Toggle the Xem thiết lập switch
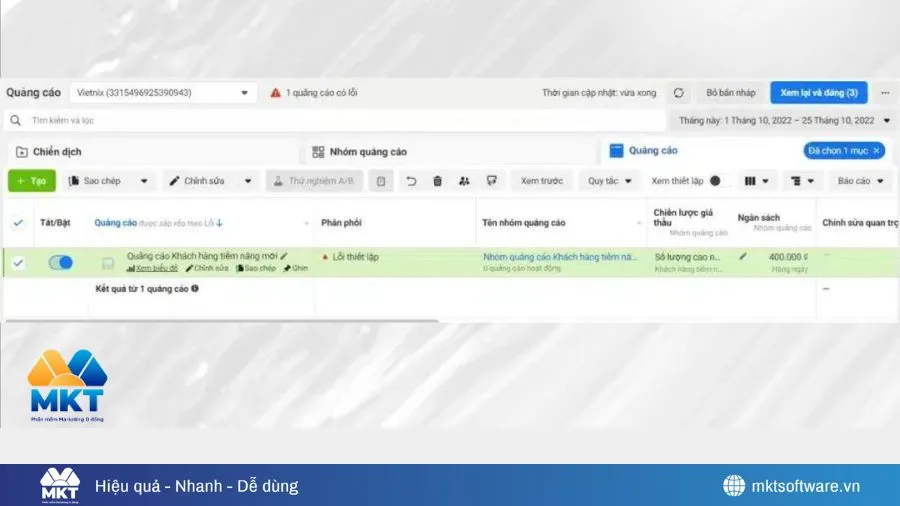Image resolution: width=900 pixels, height=506 pixels. coord(715,181)
